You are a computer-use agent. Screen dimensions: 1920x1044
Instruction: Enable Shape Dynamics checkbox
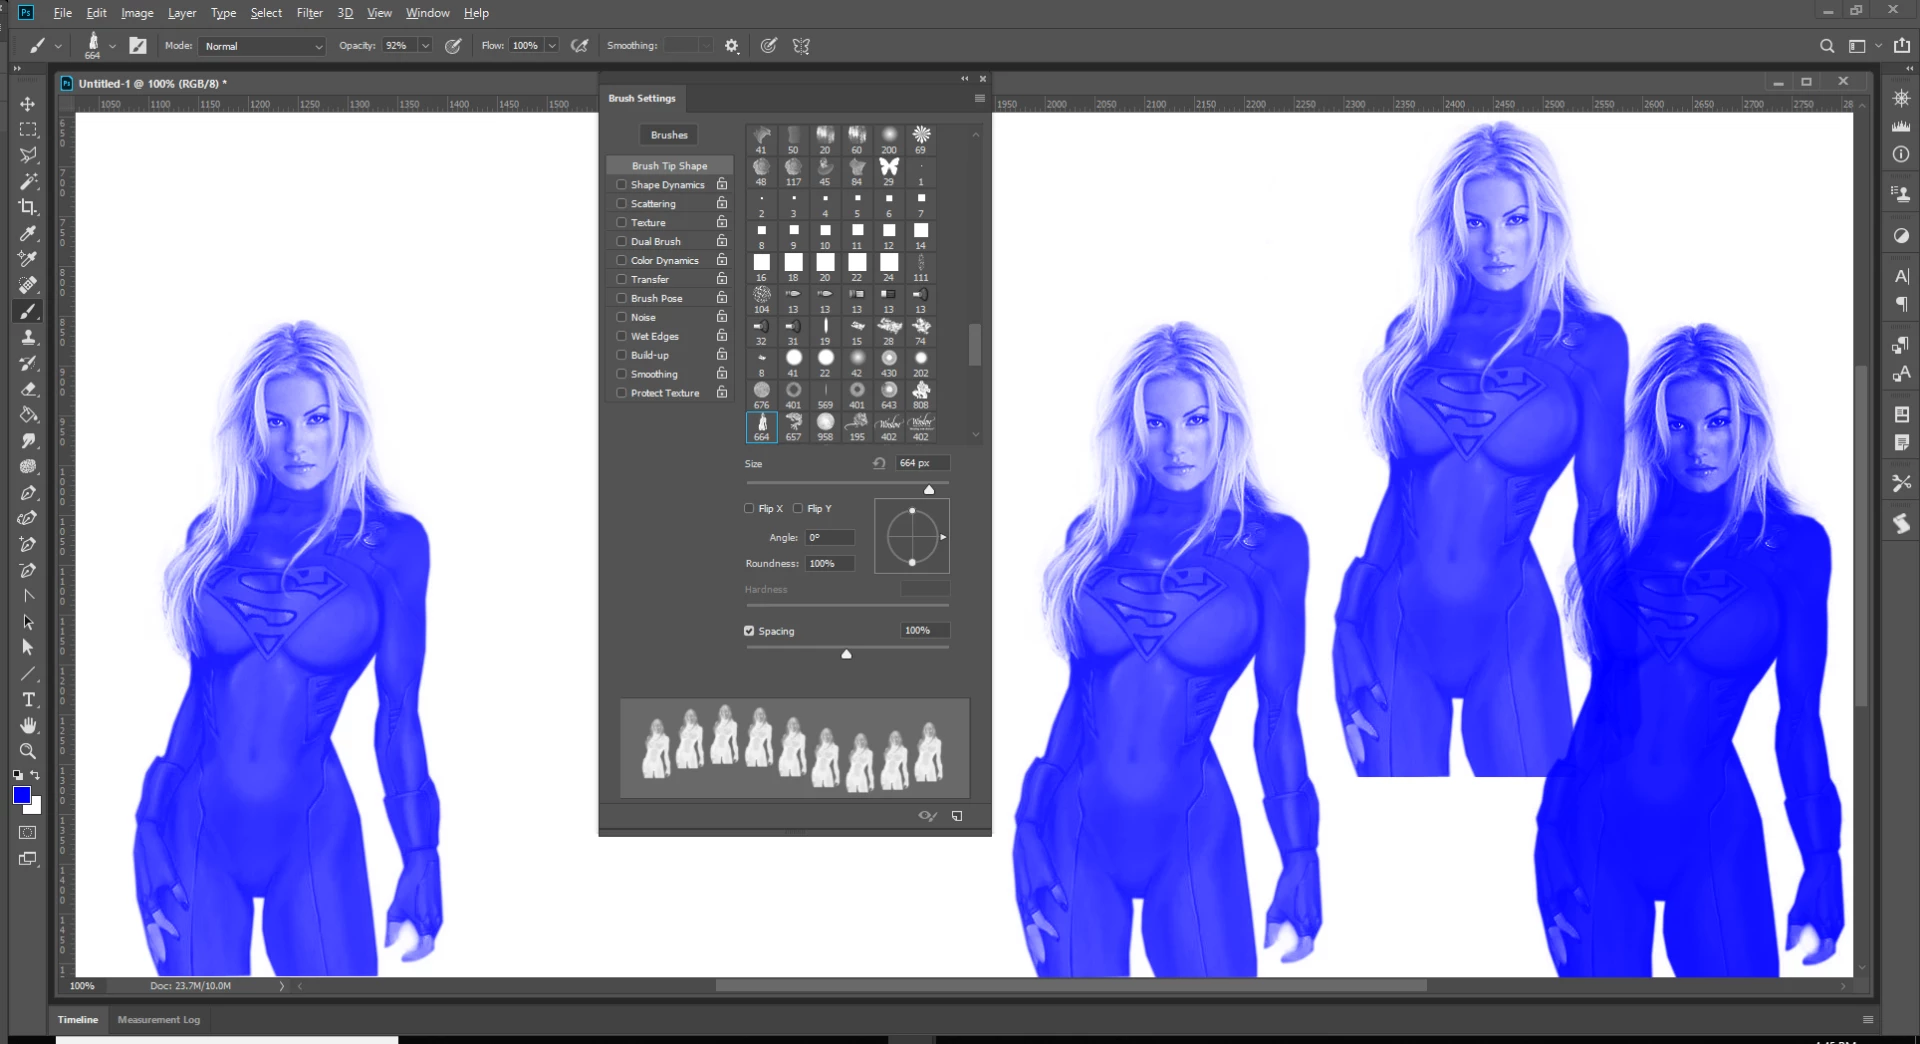(x=621, y=185)
